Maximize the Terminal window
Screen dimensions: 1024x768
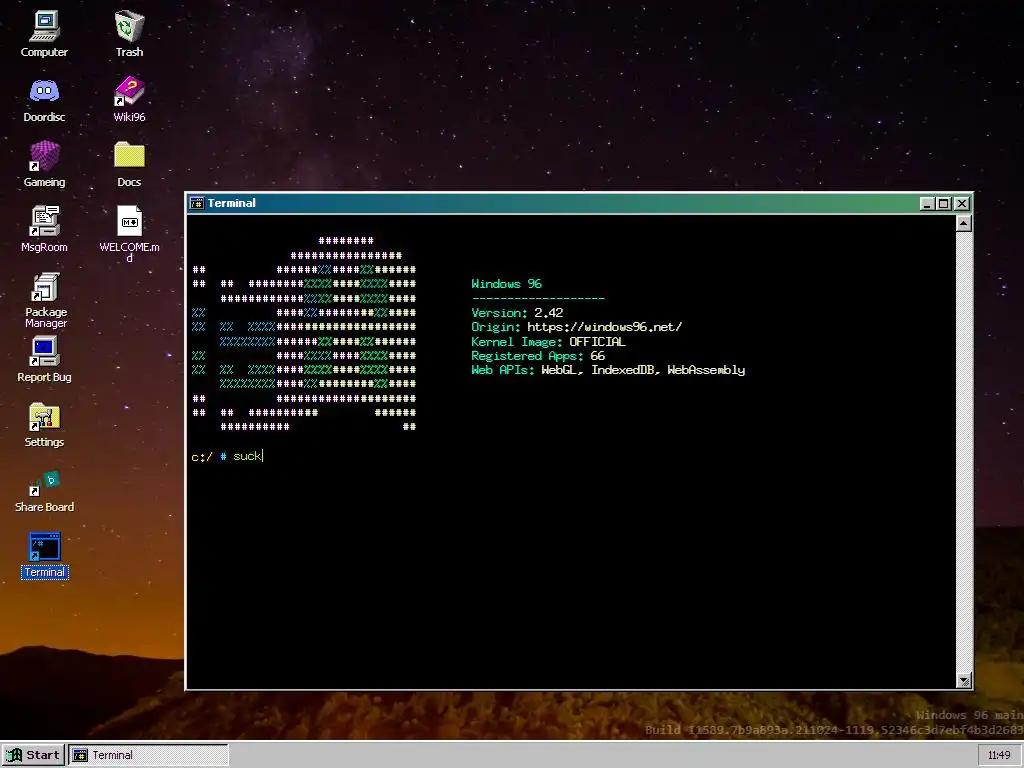pyautogui.click(x=944, y=204)
